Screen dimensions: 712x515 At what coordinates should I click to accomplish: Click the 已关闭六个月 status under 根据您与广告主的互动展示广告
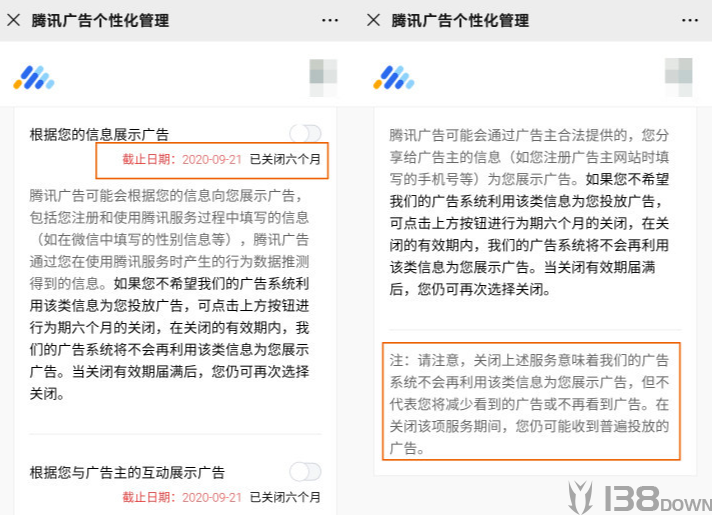pyautogui.click(x=285, y=497)
